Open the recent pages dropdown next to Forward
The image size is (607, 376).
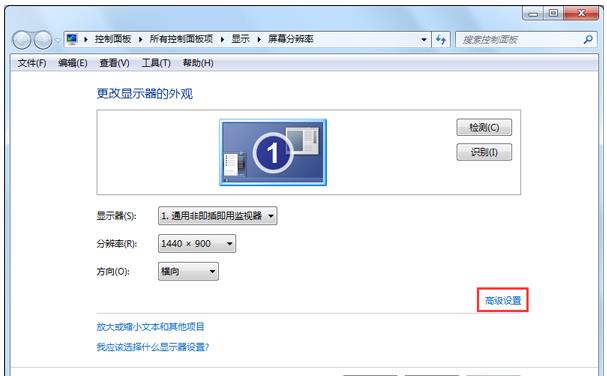pos(57,40)
